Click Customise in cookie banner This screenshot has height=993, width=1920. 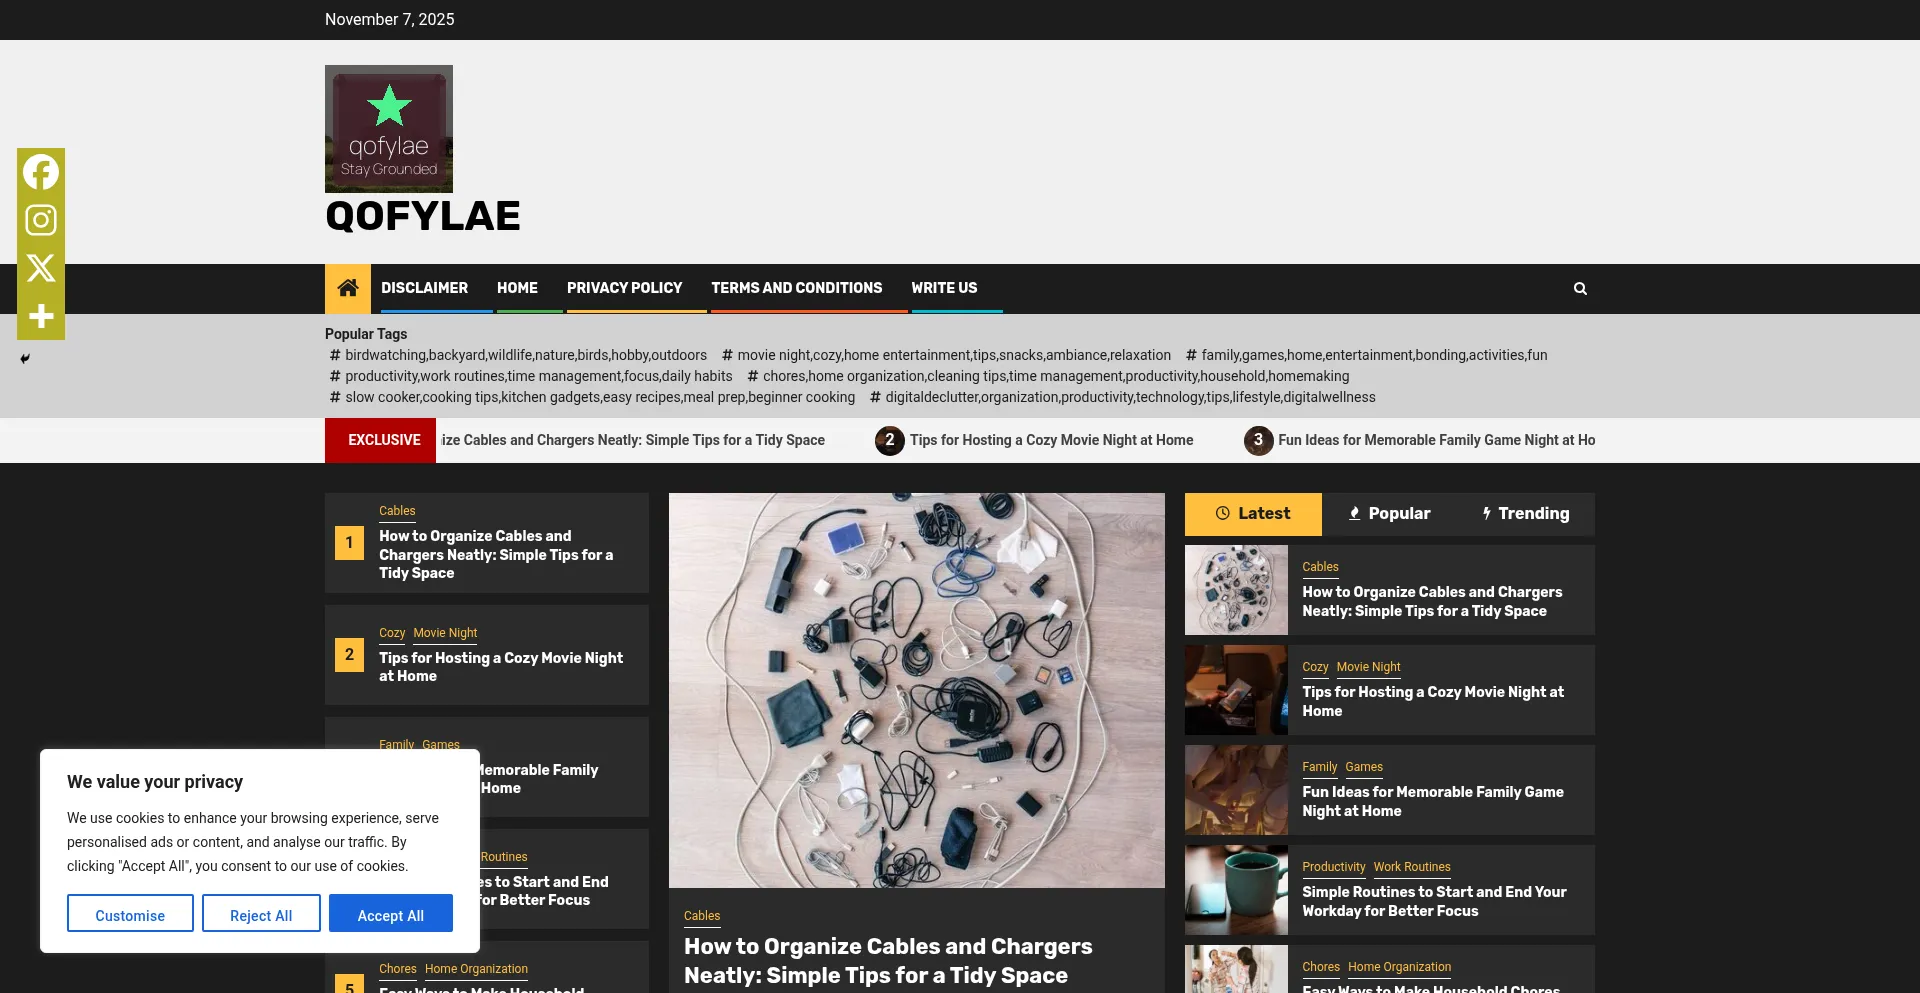(130, 914)
